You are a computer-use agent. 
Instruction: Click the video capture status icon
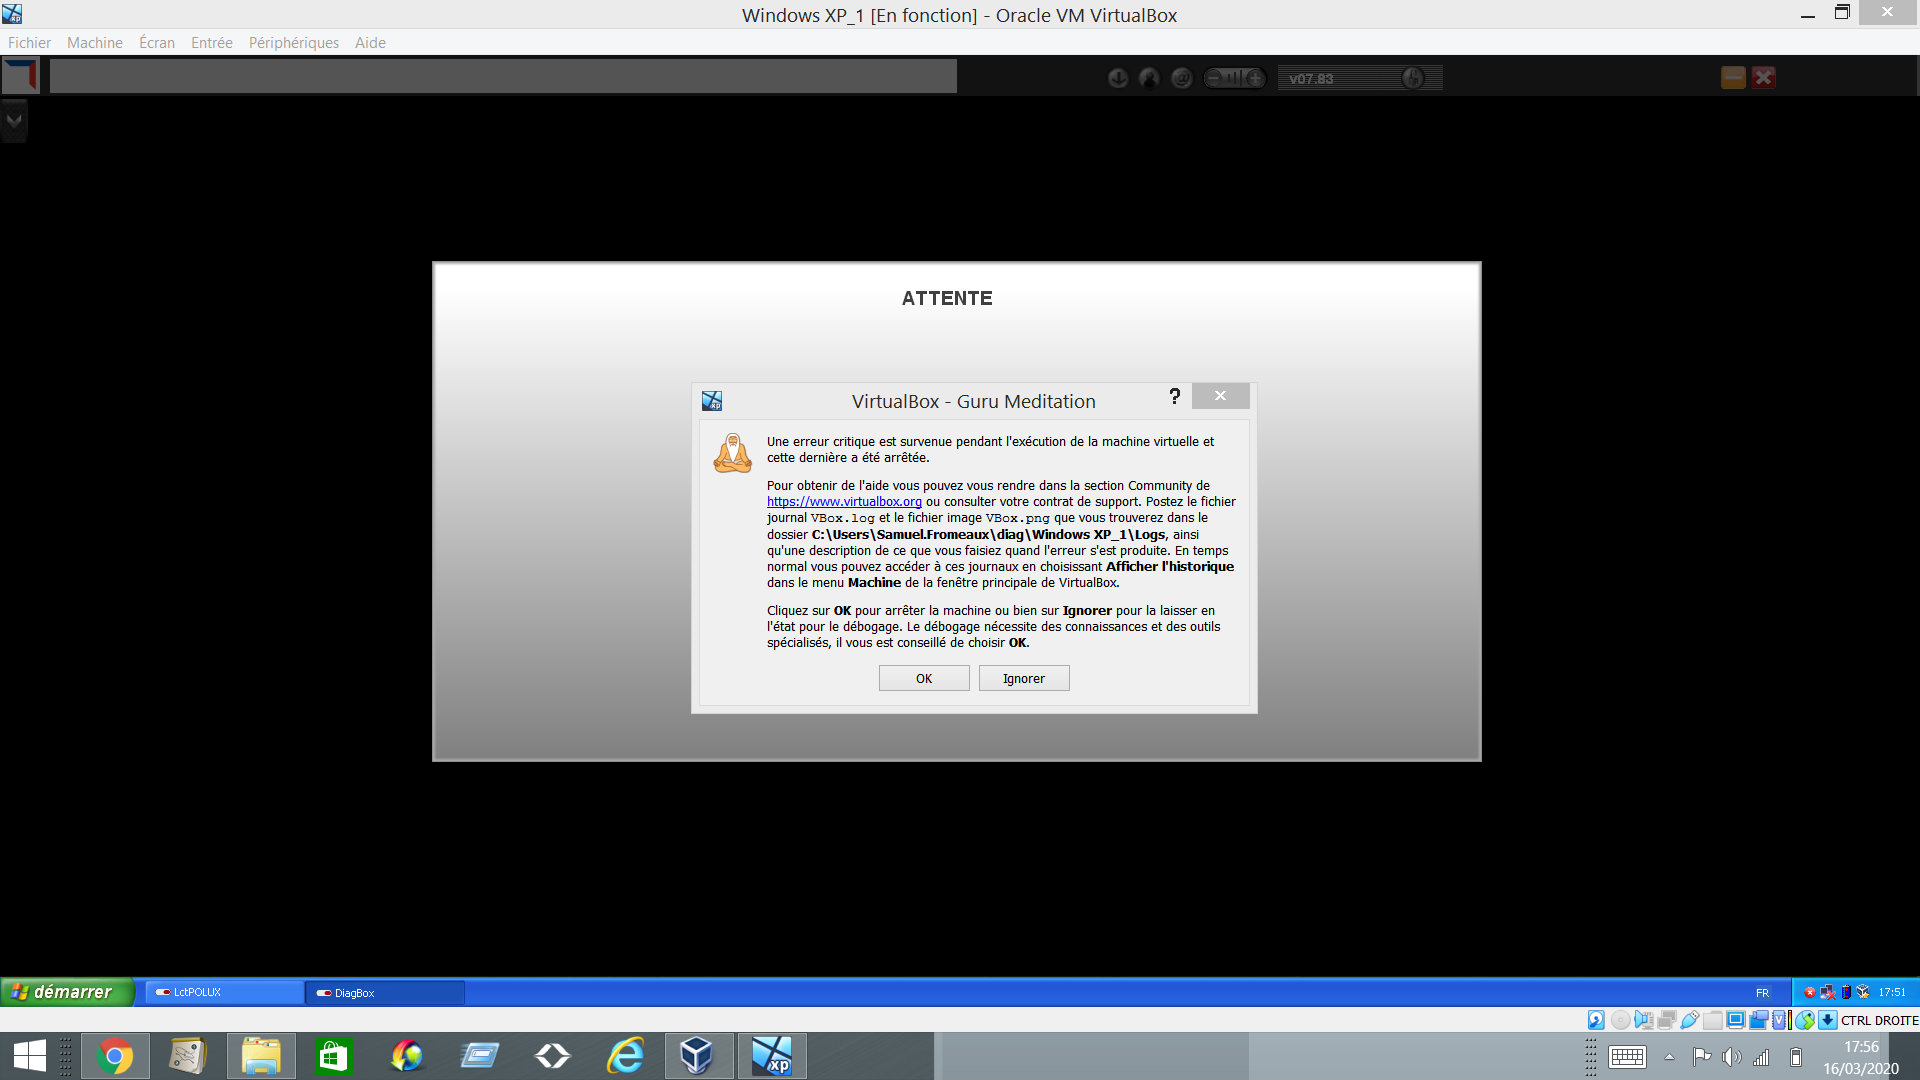(1759, 1020)
